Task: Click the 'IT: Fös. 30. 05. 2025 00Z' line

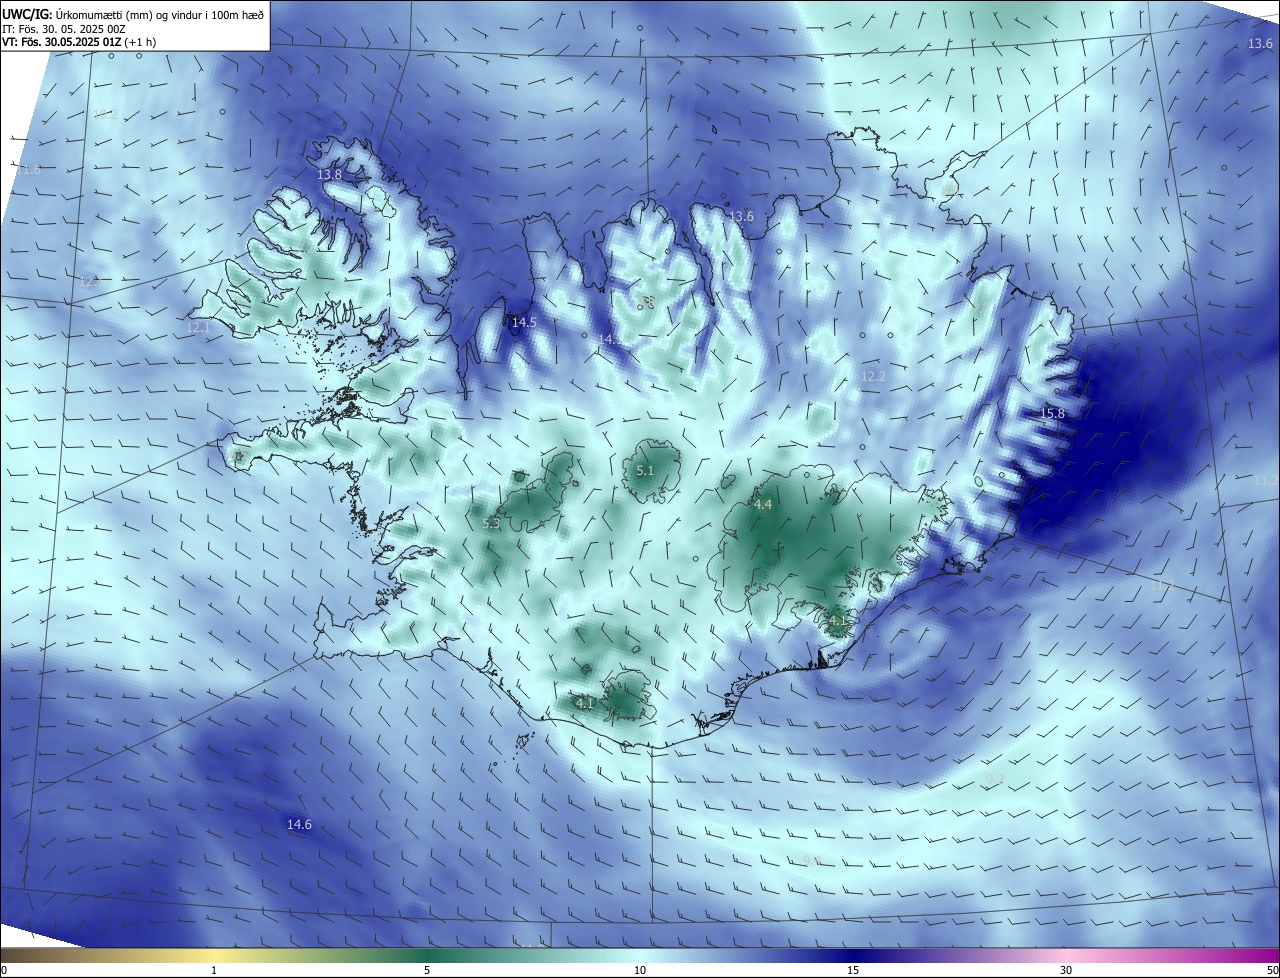Action: click(x=63, y=29)
